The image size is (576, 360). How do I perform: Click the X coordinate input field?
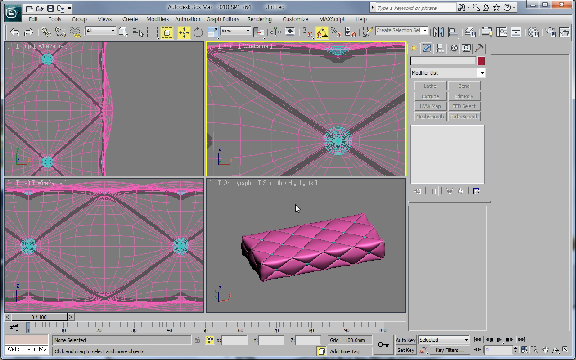pos(235,340)
